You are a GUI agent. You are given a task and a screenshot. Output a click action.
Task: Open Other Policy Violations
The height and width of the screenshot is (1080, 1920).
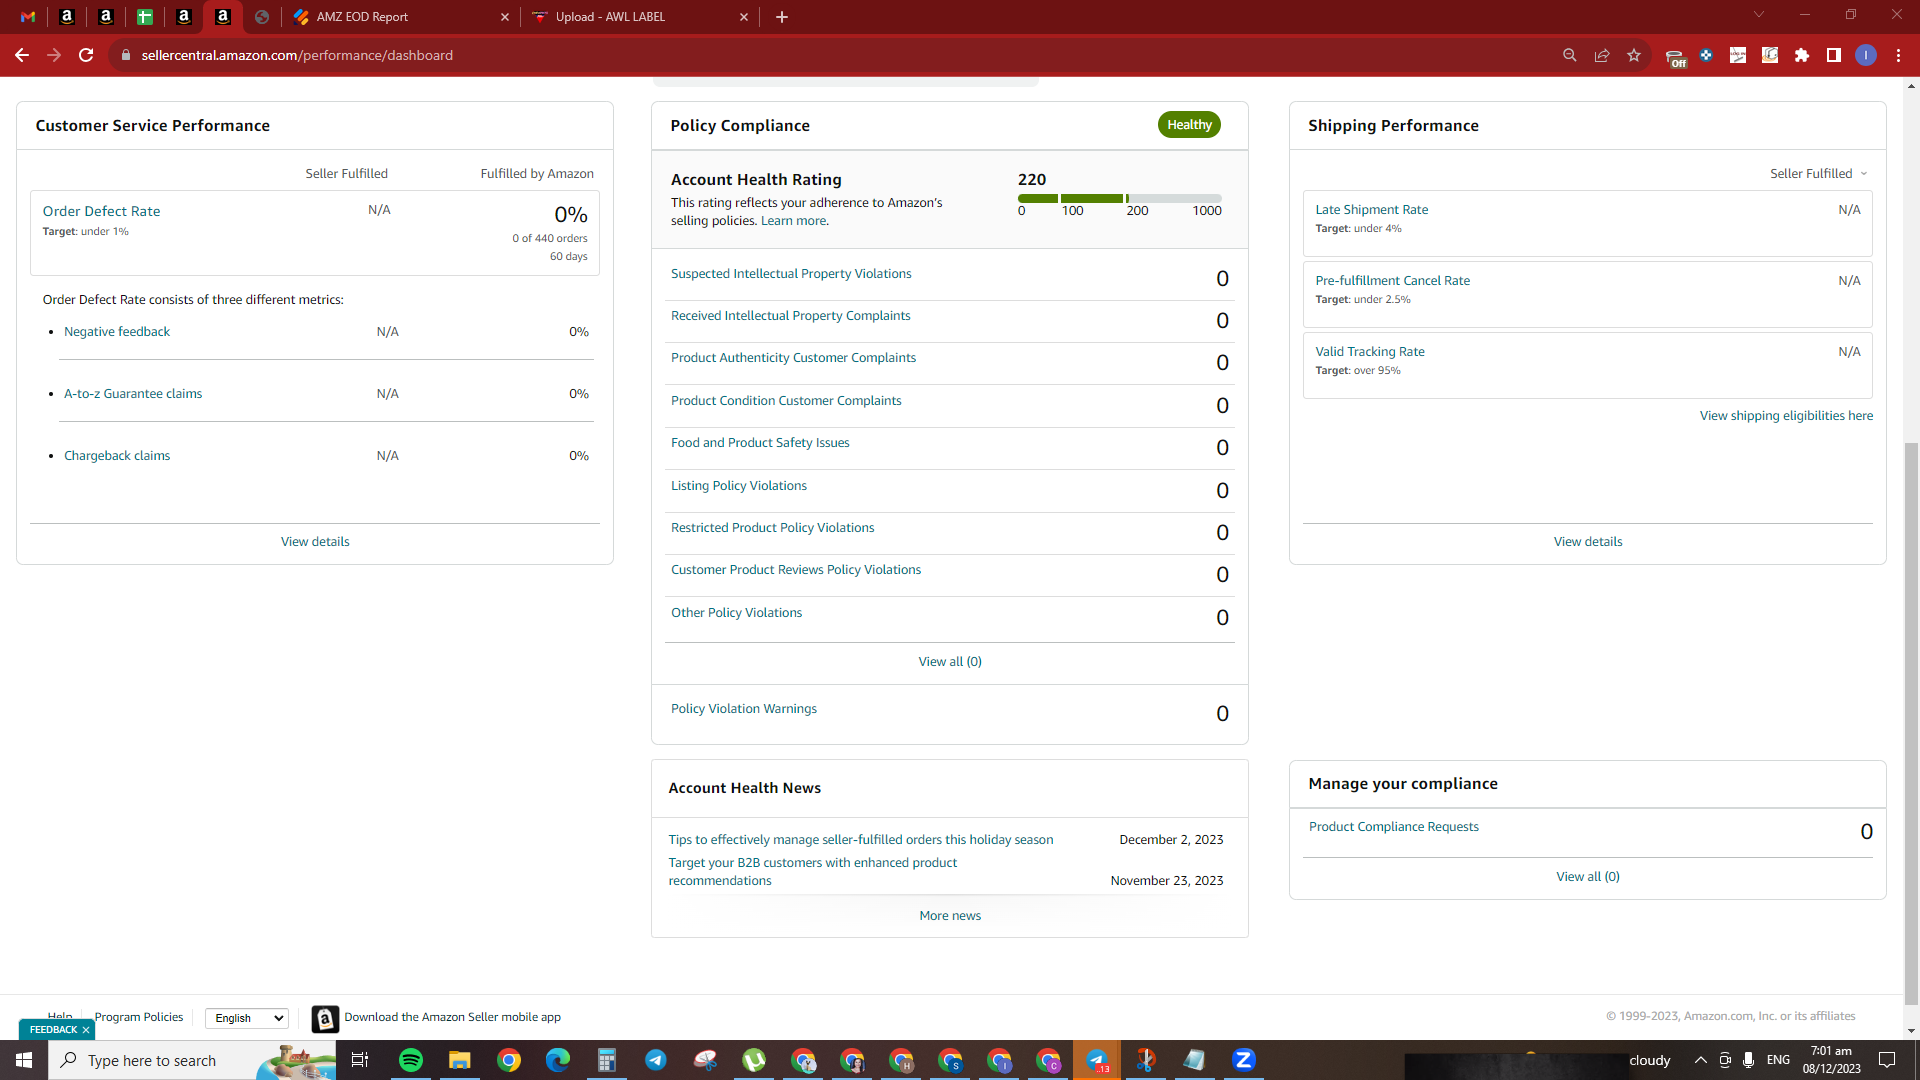[736, 613]
